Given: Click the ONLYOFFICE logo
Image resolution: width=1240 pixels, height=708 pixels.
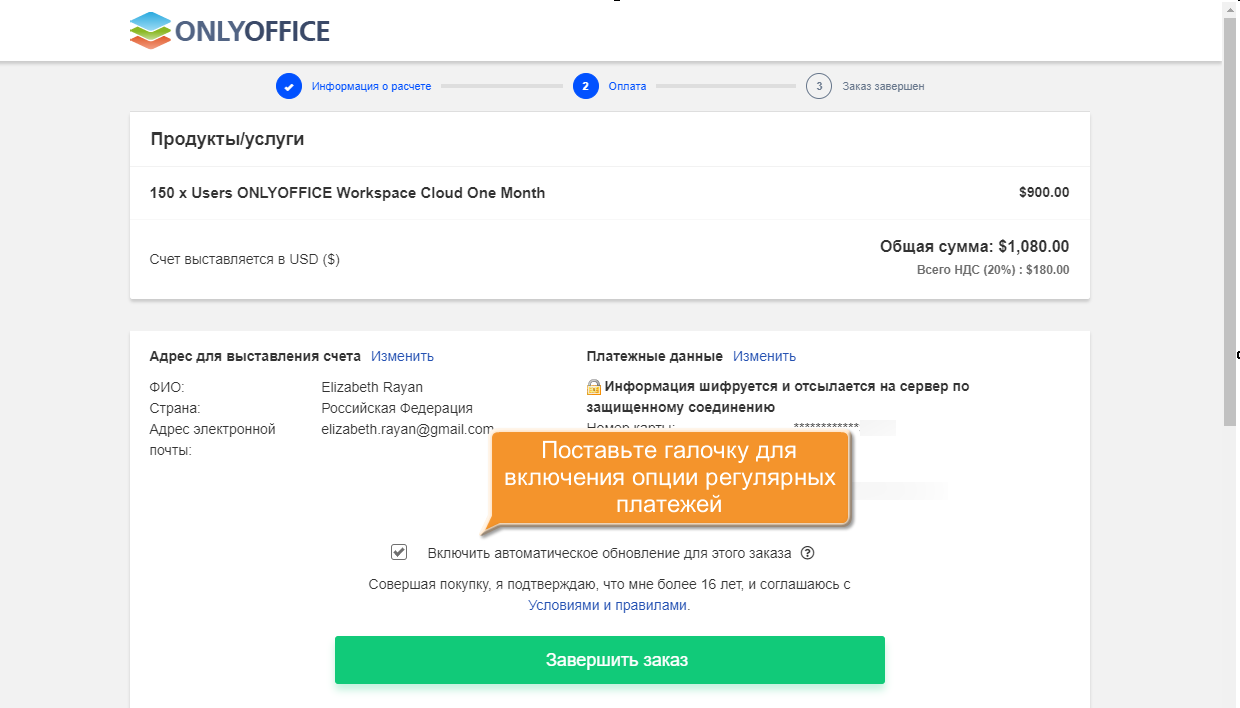Looking at the screenshot, I should (230, 30).
